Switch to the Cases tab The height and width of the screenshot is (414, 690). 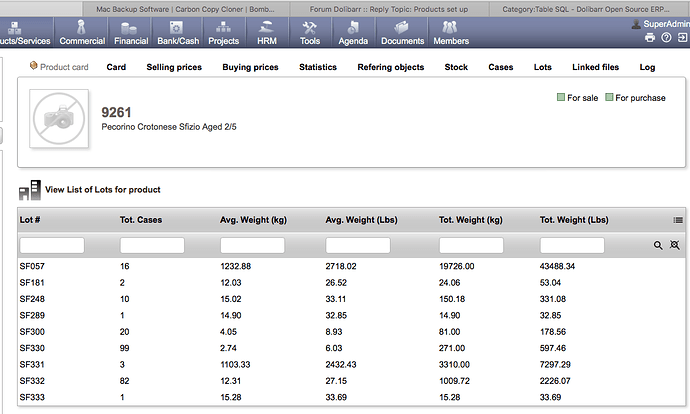click(x=501, y=67)
